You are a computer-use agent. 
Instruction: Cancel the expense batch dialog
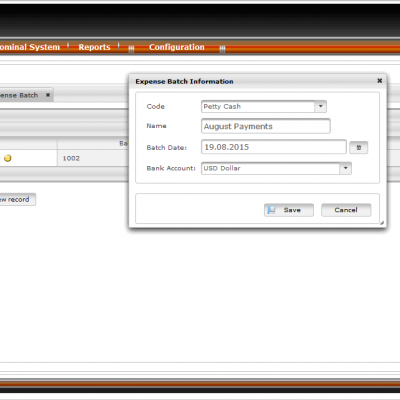346,210
